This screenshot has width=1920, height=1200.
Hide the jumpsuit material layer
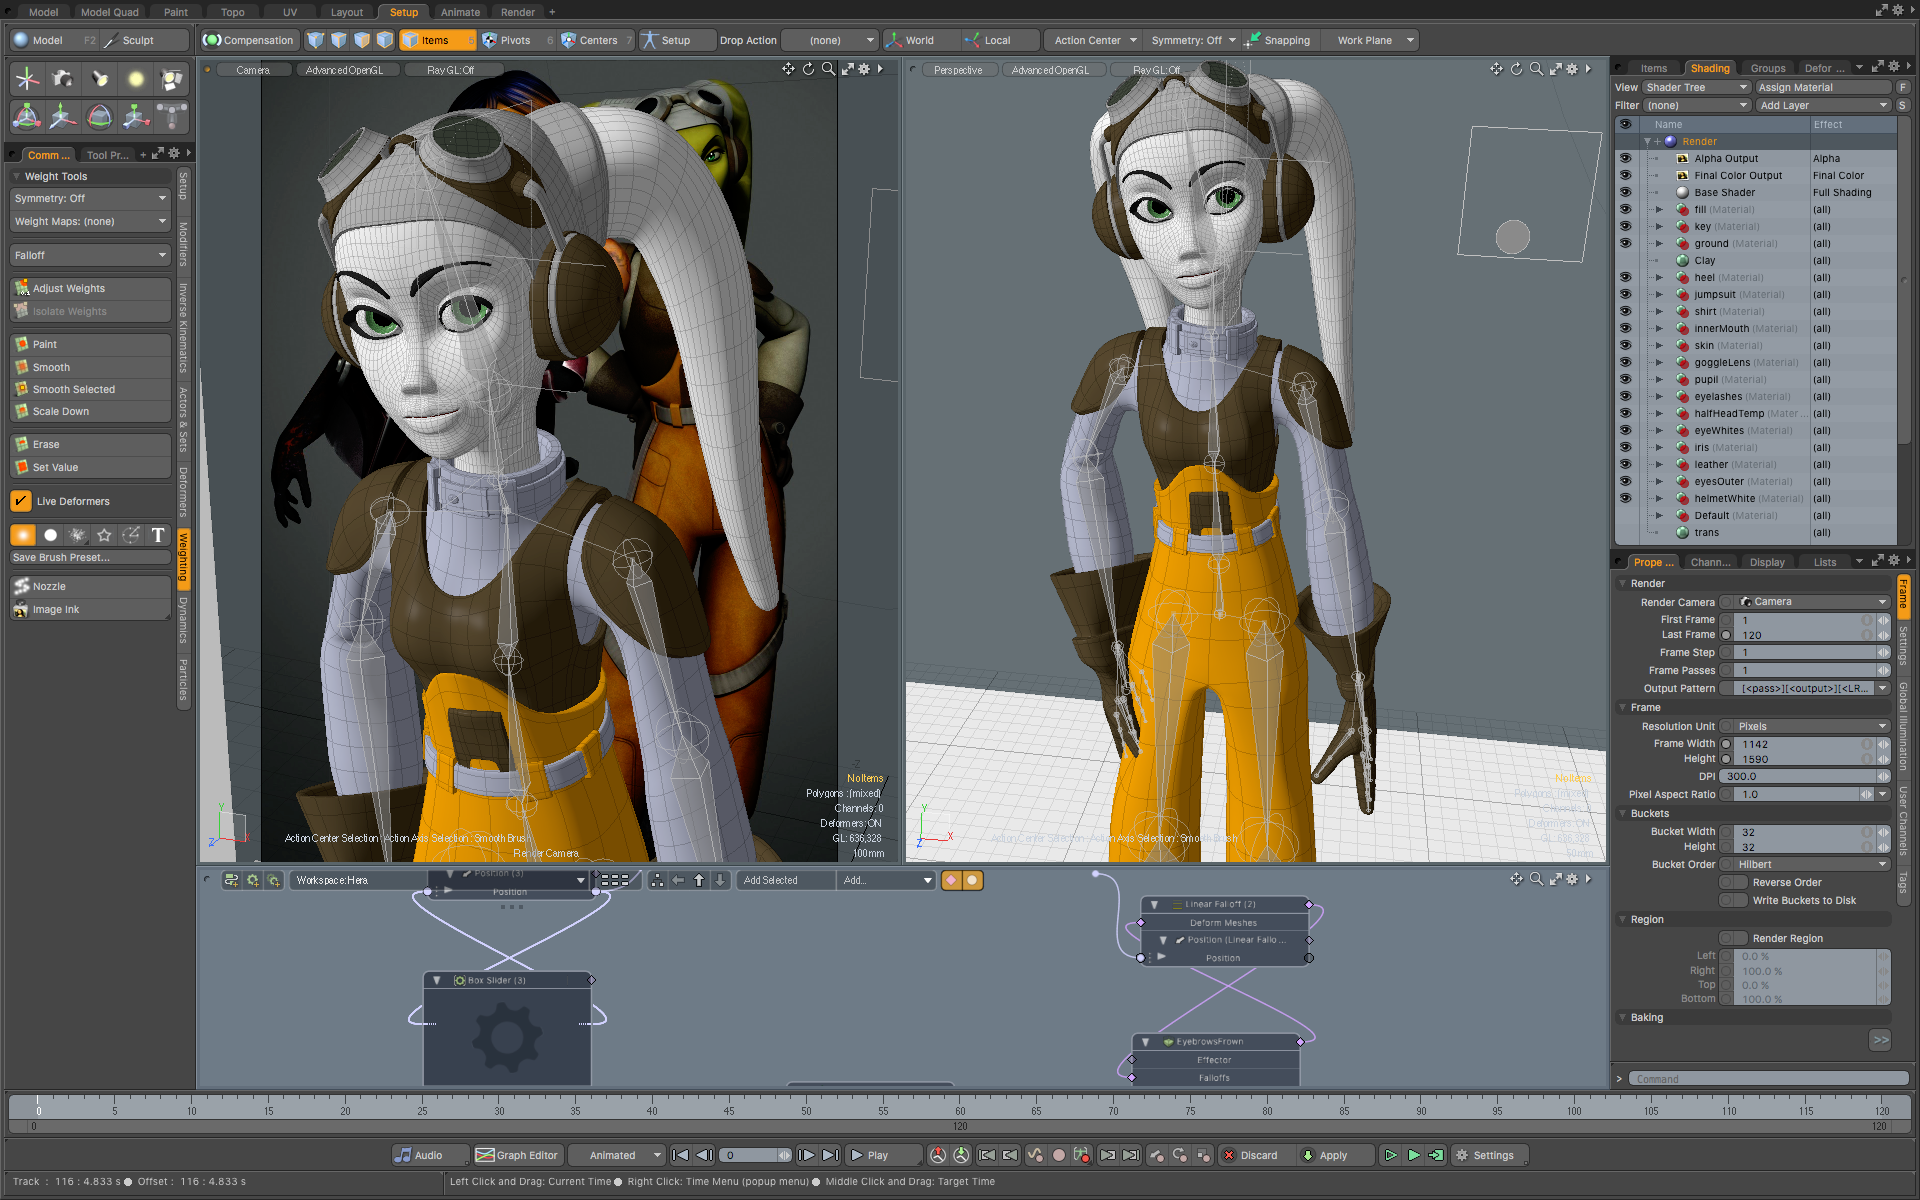(1625, 294)
